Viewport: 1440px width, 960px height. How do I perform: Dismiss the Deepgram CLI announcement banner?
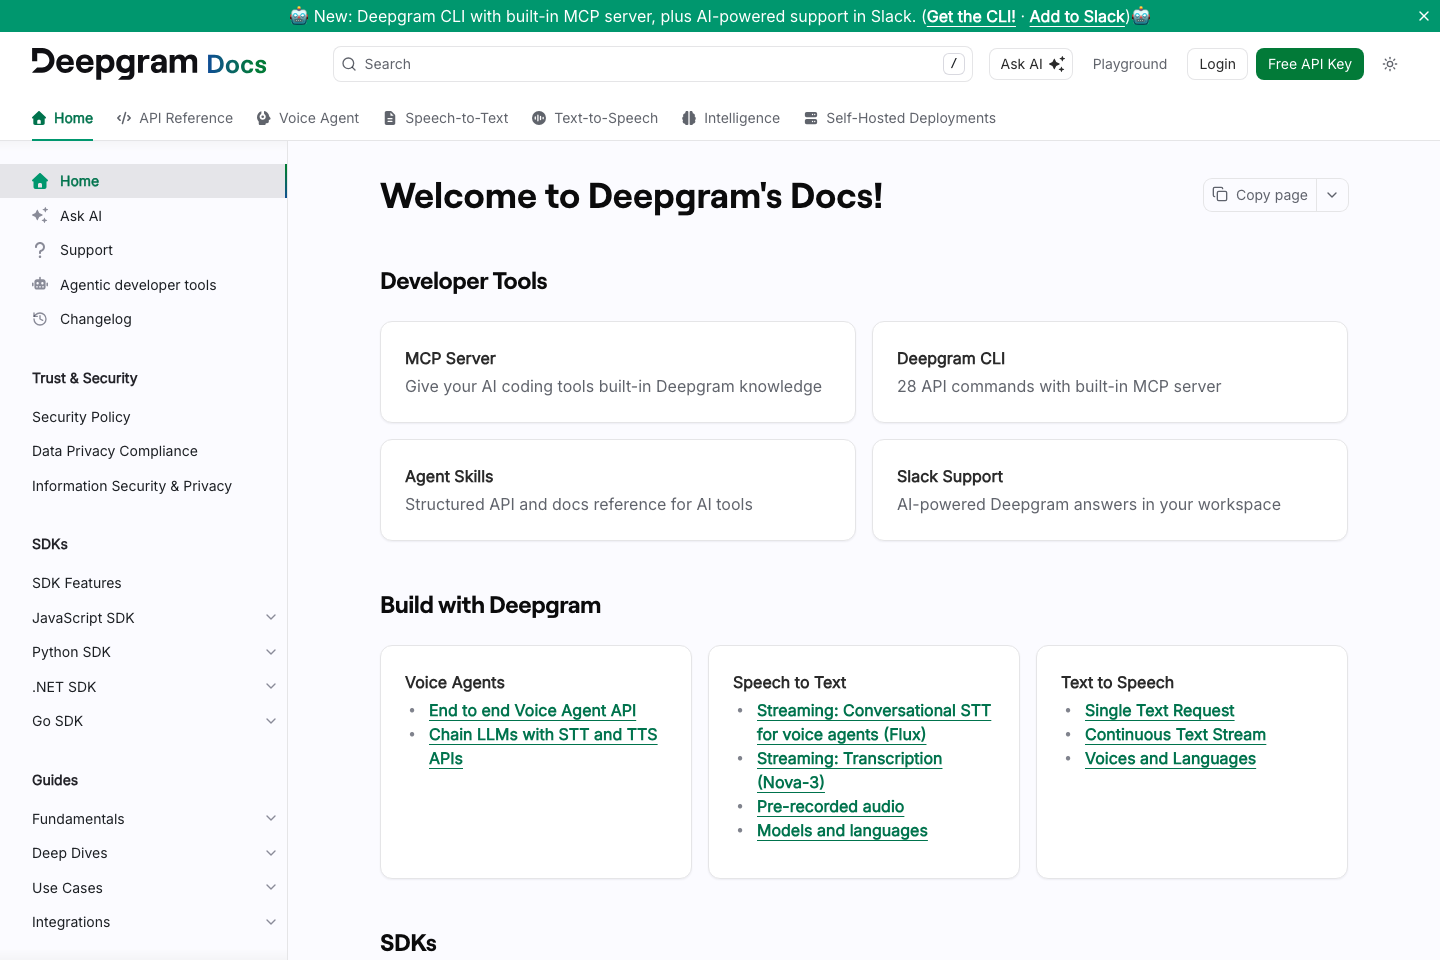(1423, 16)
